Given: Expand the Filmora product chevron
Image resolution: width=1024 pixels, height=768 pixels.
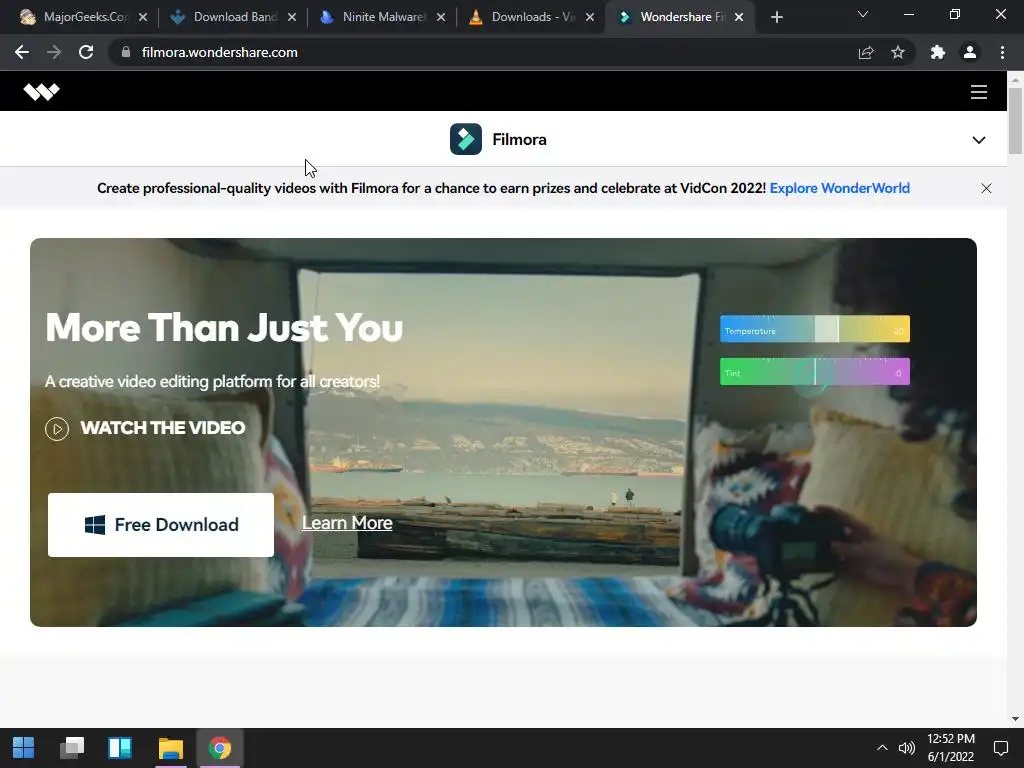Looking at the screenshot, I should (x=978, y=140).
